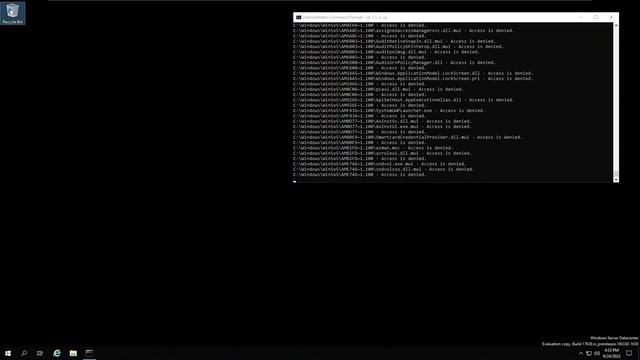Open the Recycle Bin desktop icon
This screenshot has height=360, width=640.
click(13, 13)
